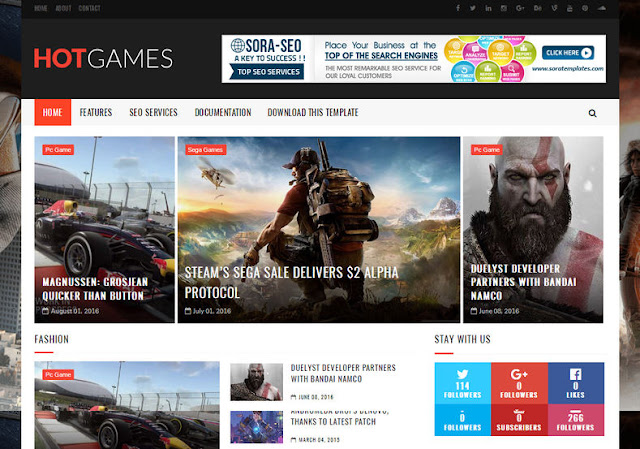Click the SoundCloud cloud icon in top bar
This screenshot has width=640, height=449.
602,8
